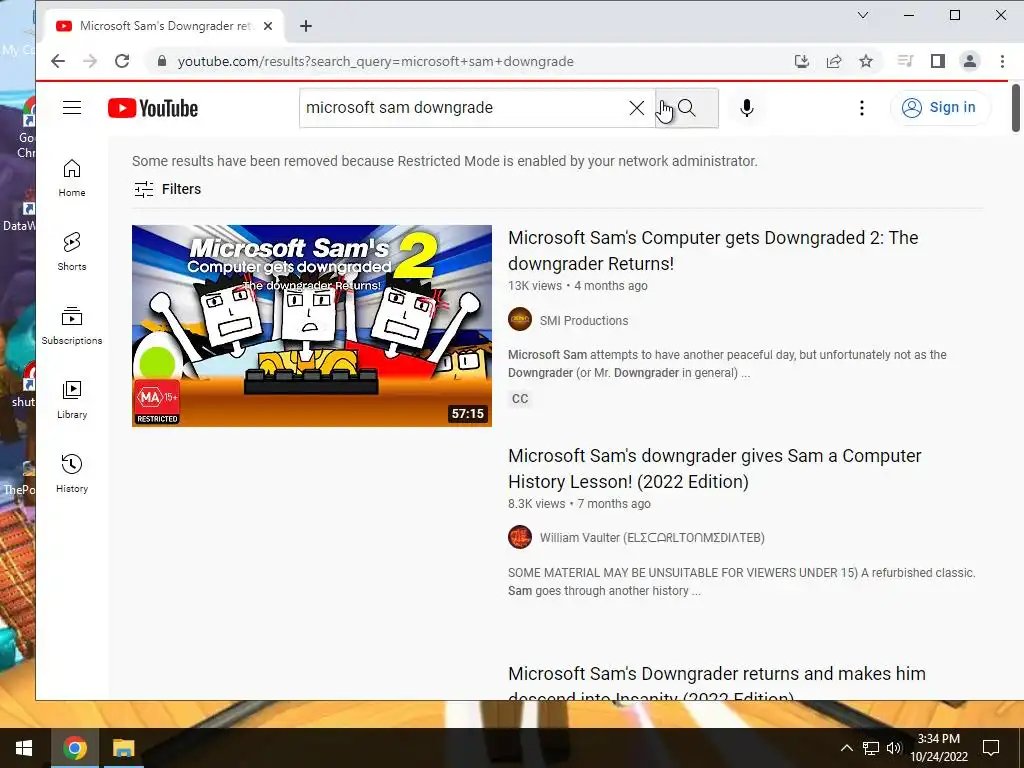Reload the page in Chrome
The image size is (1024, 768).
(x=122, y=61)
